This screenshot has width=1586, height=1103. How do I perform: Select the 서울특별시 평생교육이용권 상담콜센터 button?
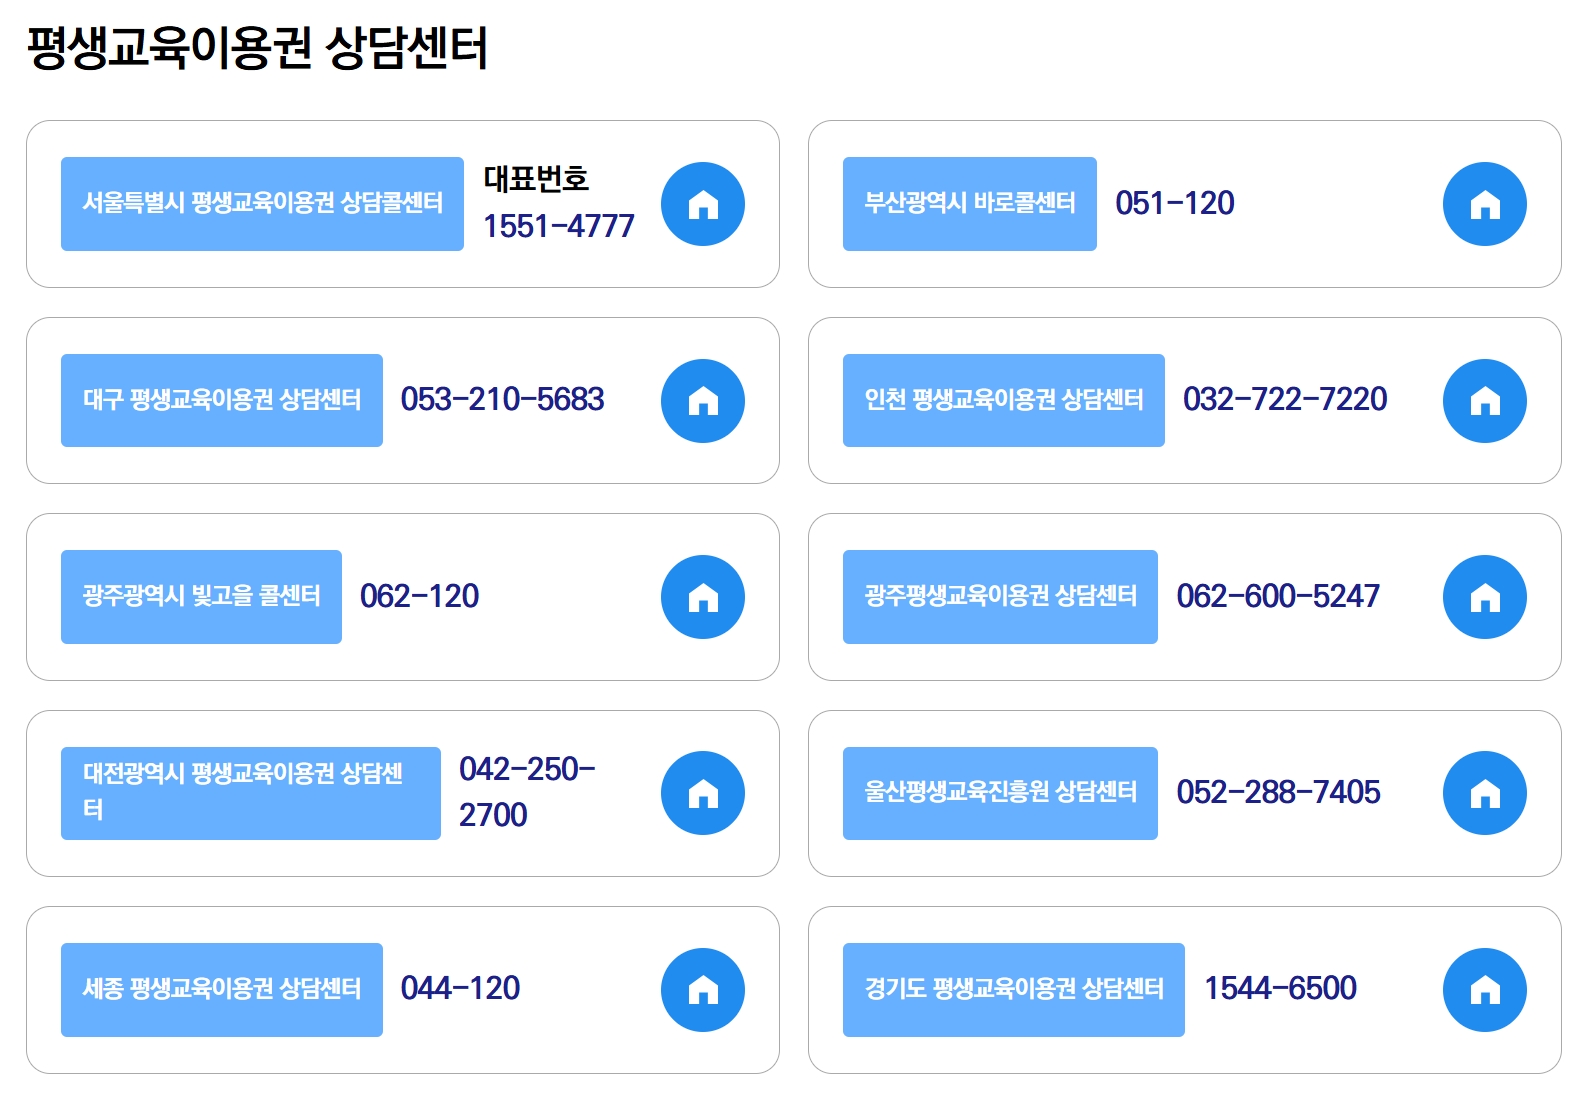(x=262, y=203)
